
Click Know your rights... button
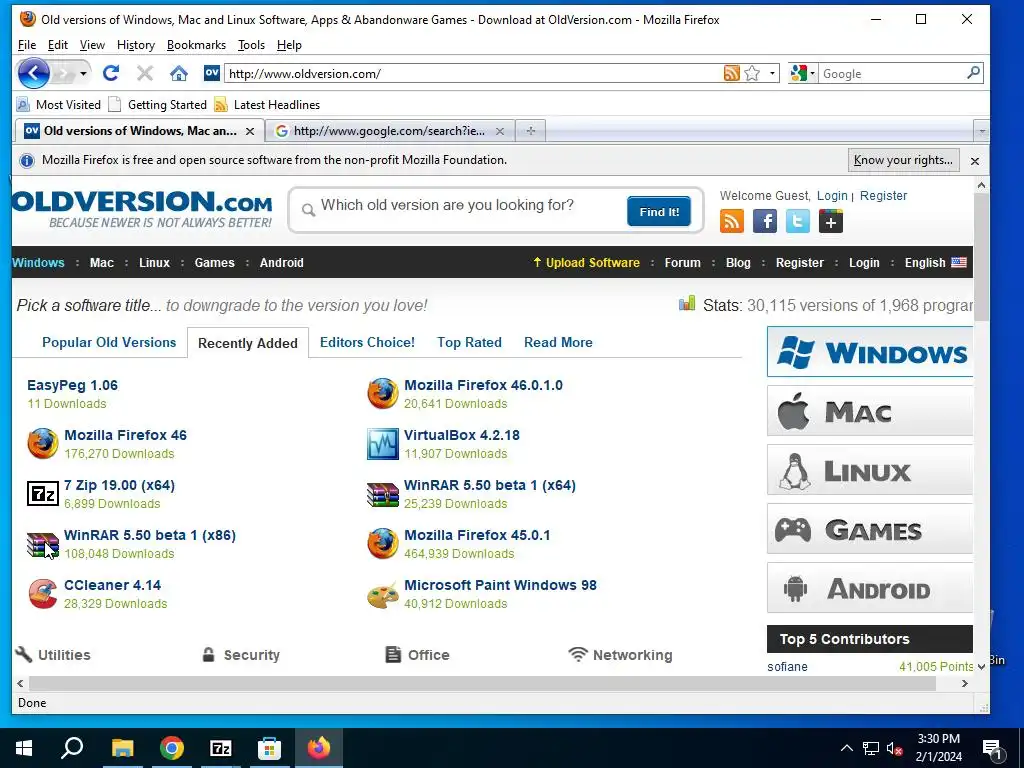pos(903,160)
